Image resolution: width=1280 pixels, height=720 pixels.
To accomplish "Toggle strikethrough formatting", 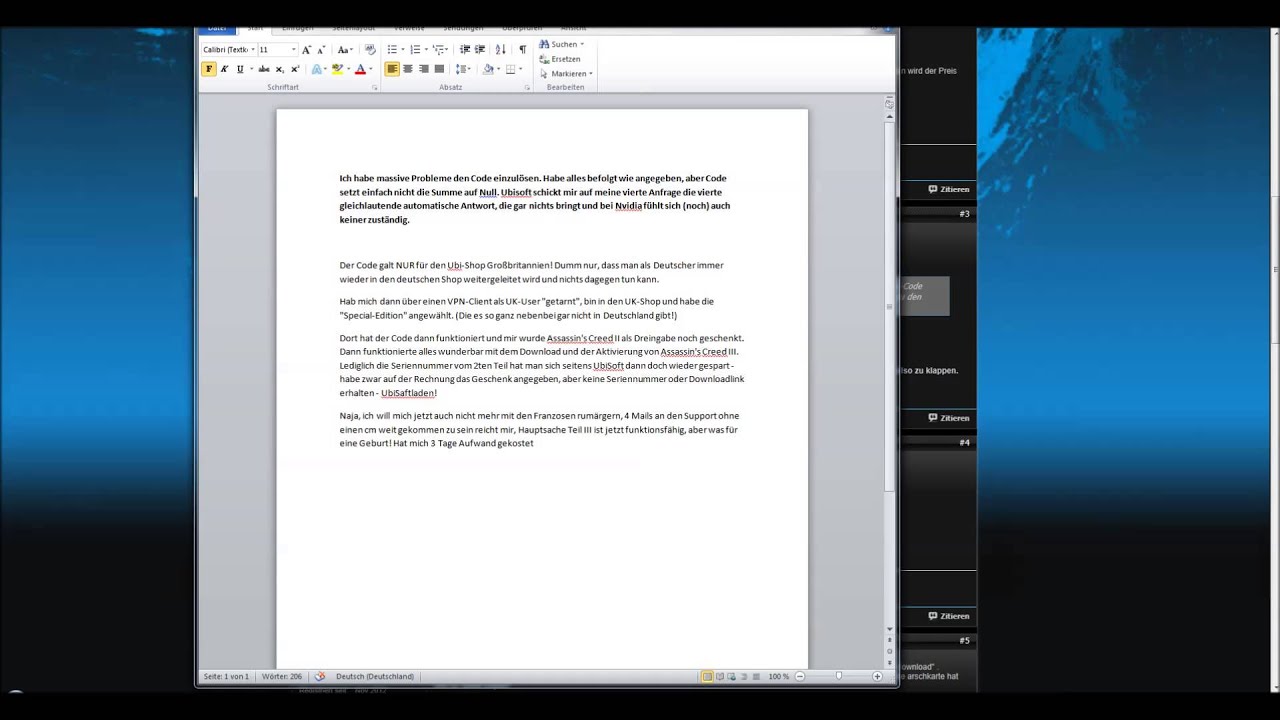I will (263, 69).
